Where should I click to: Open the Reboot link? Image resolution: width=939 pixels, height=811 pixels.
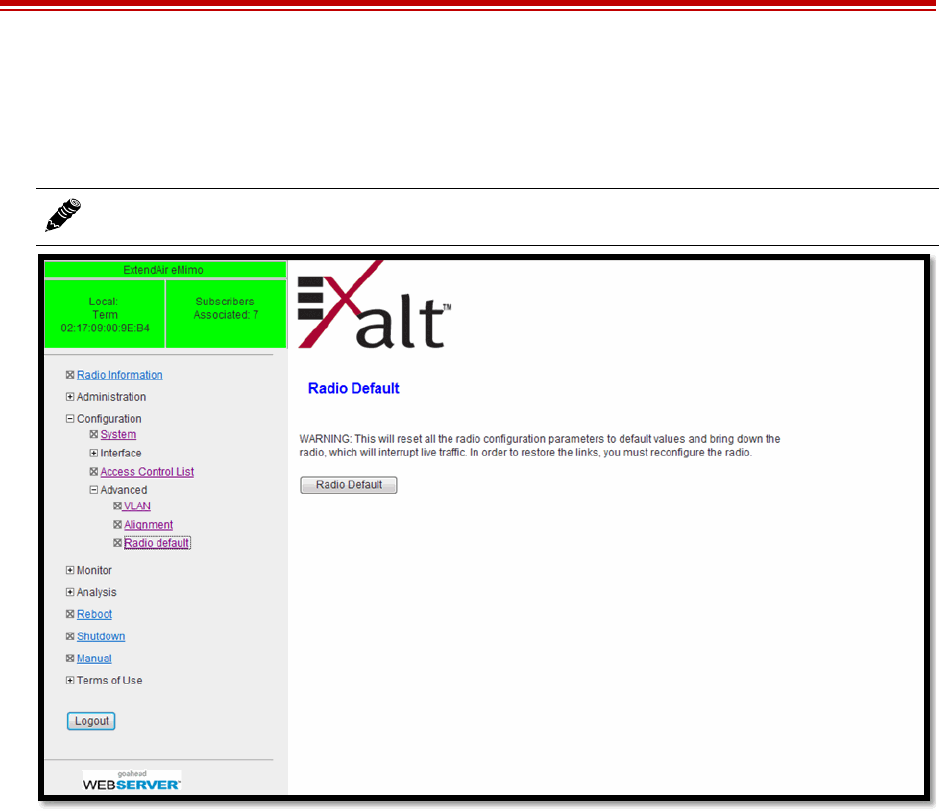[x=94, y=615]
